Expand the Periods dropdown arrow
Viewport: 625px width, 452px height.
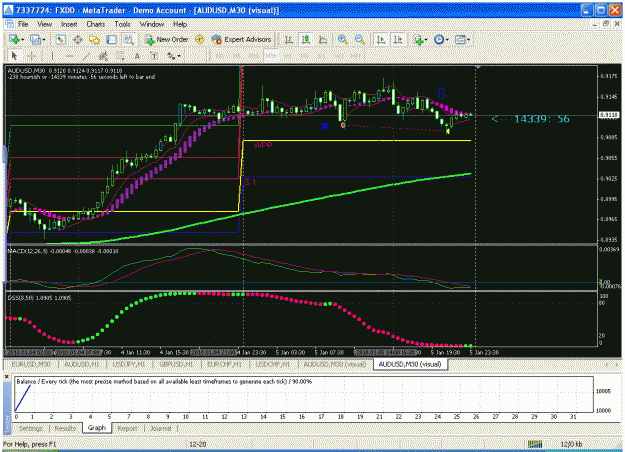447,39
